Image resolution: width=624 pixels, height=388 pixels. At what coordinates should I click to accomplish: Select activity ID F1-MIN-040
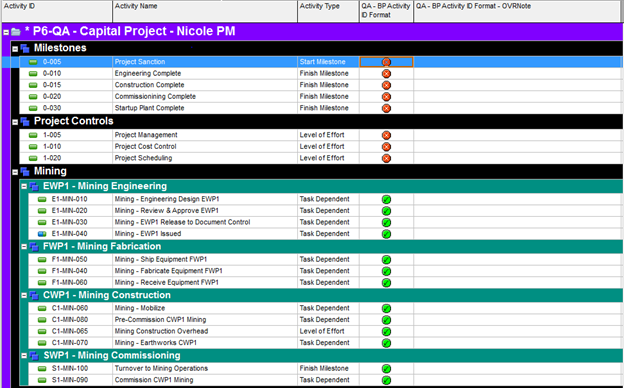[x=70, y=271]
